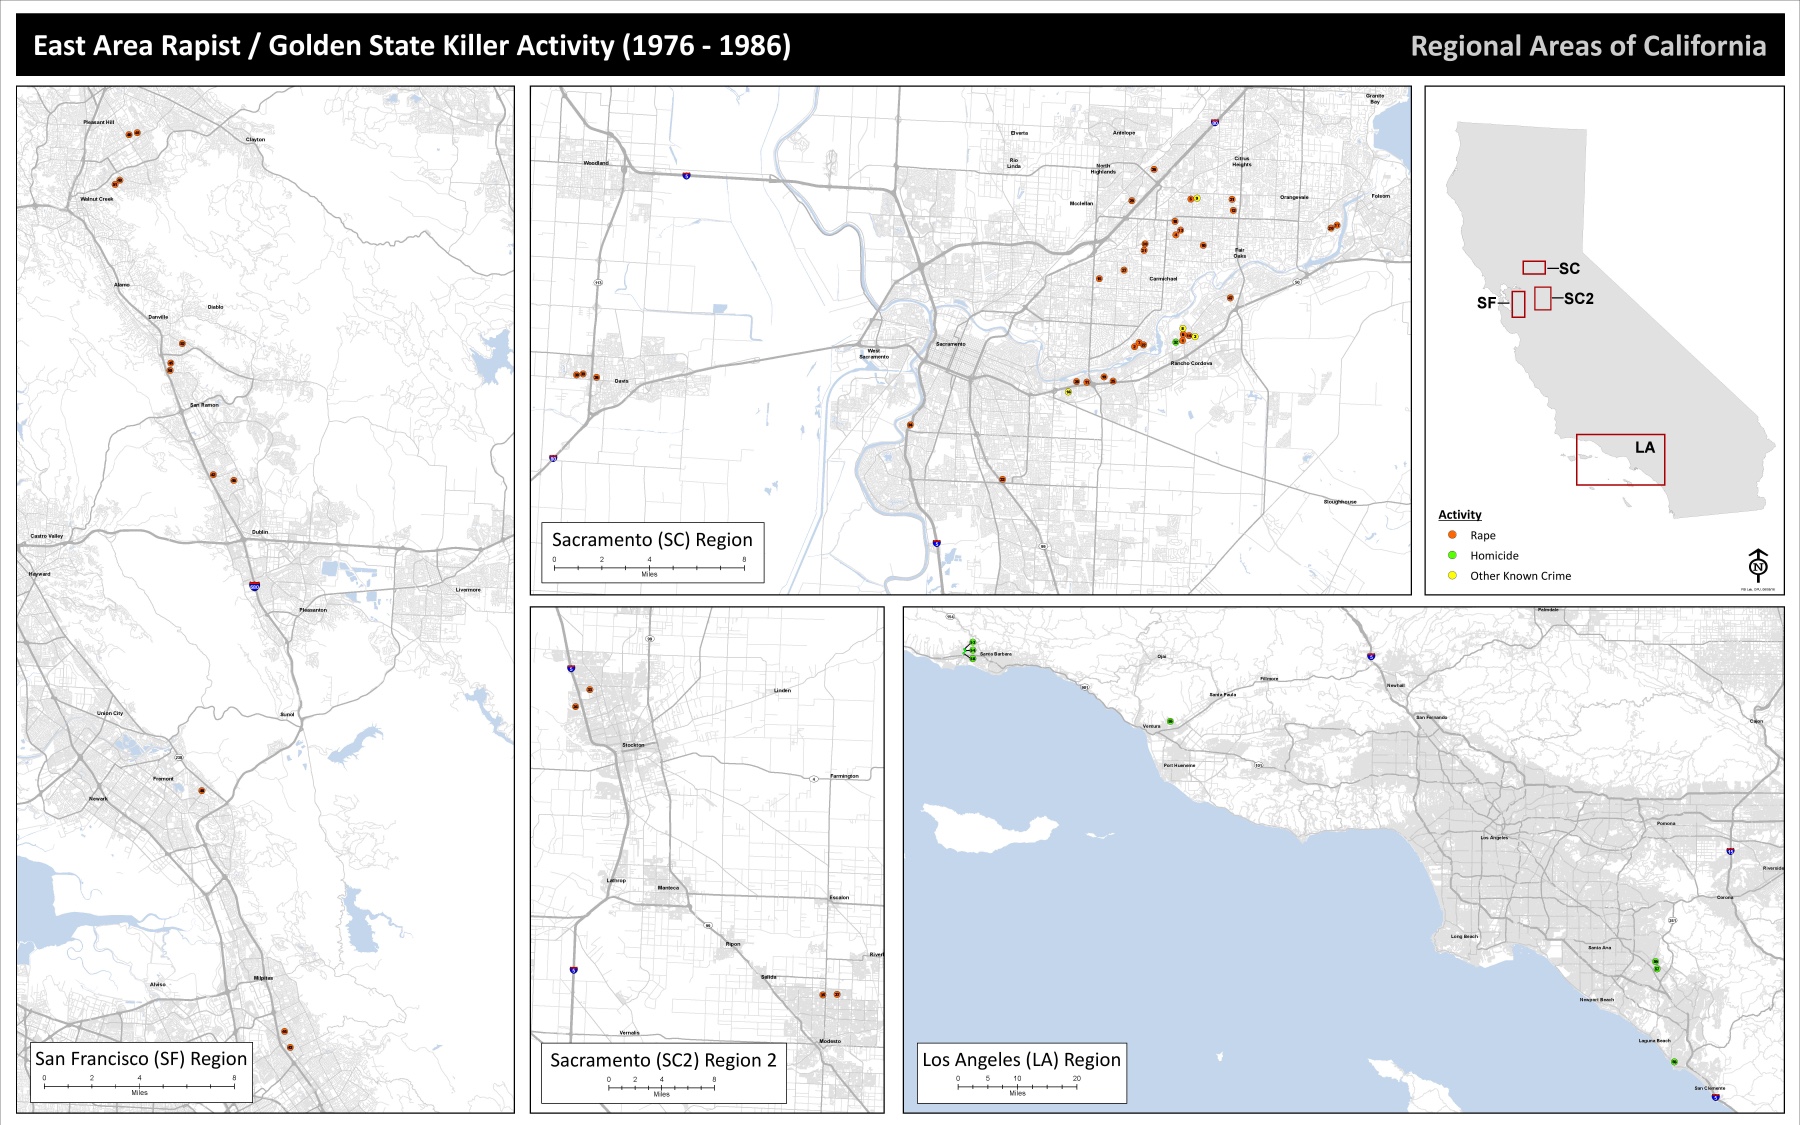This screenshot has width=1800, height=1125.
Task: Click the green homicide marker near Ventura
Action: pos(1170,721)
